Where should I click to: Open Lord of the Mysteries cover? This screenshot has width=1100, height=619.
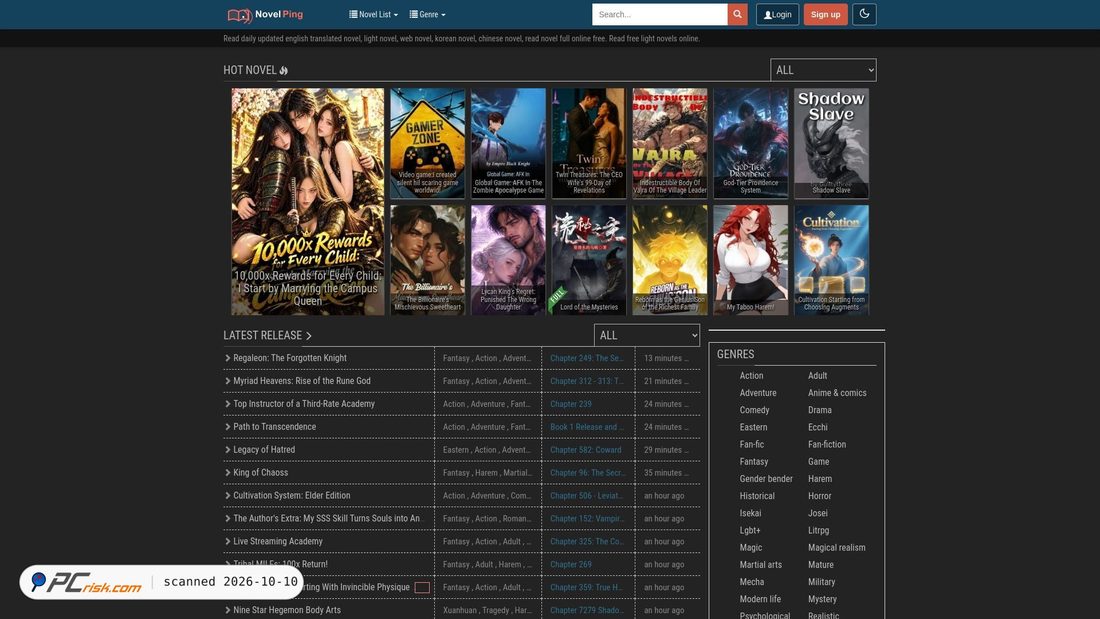(589, 260)
